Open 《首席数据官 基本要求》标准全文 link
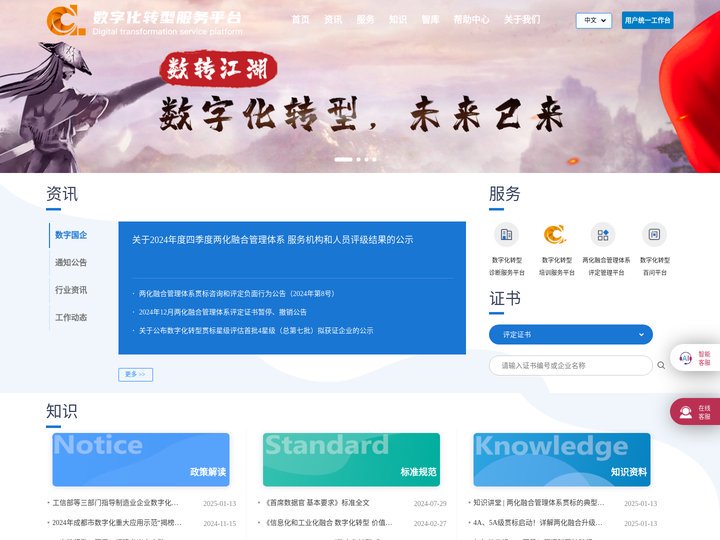The height and width of the screenshot is (540, 720). 316,503
